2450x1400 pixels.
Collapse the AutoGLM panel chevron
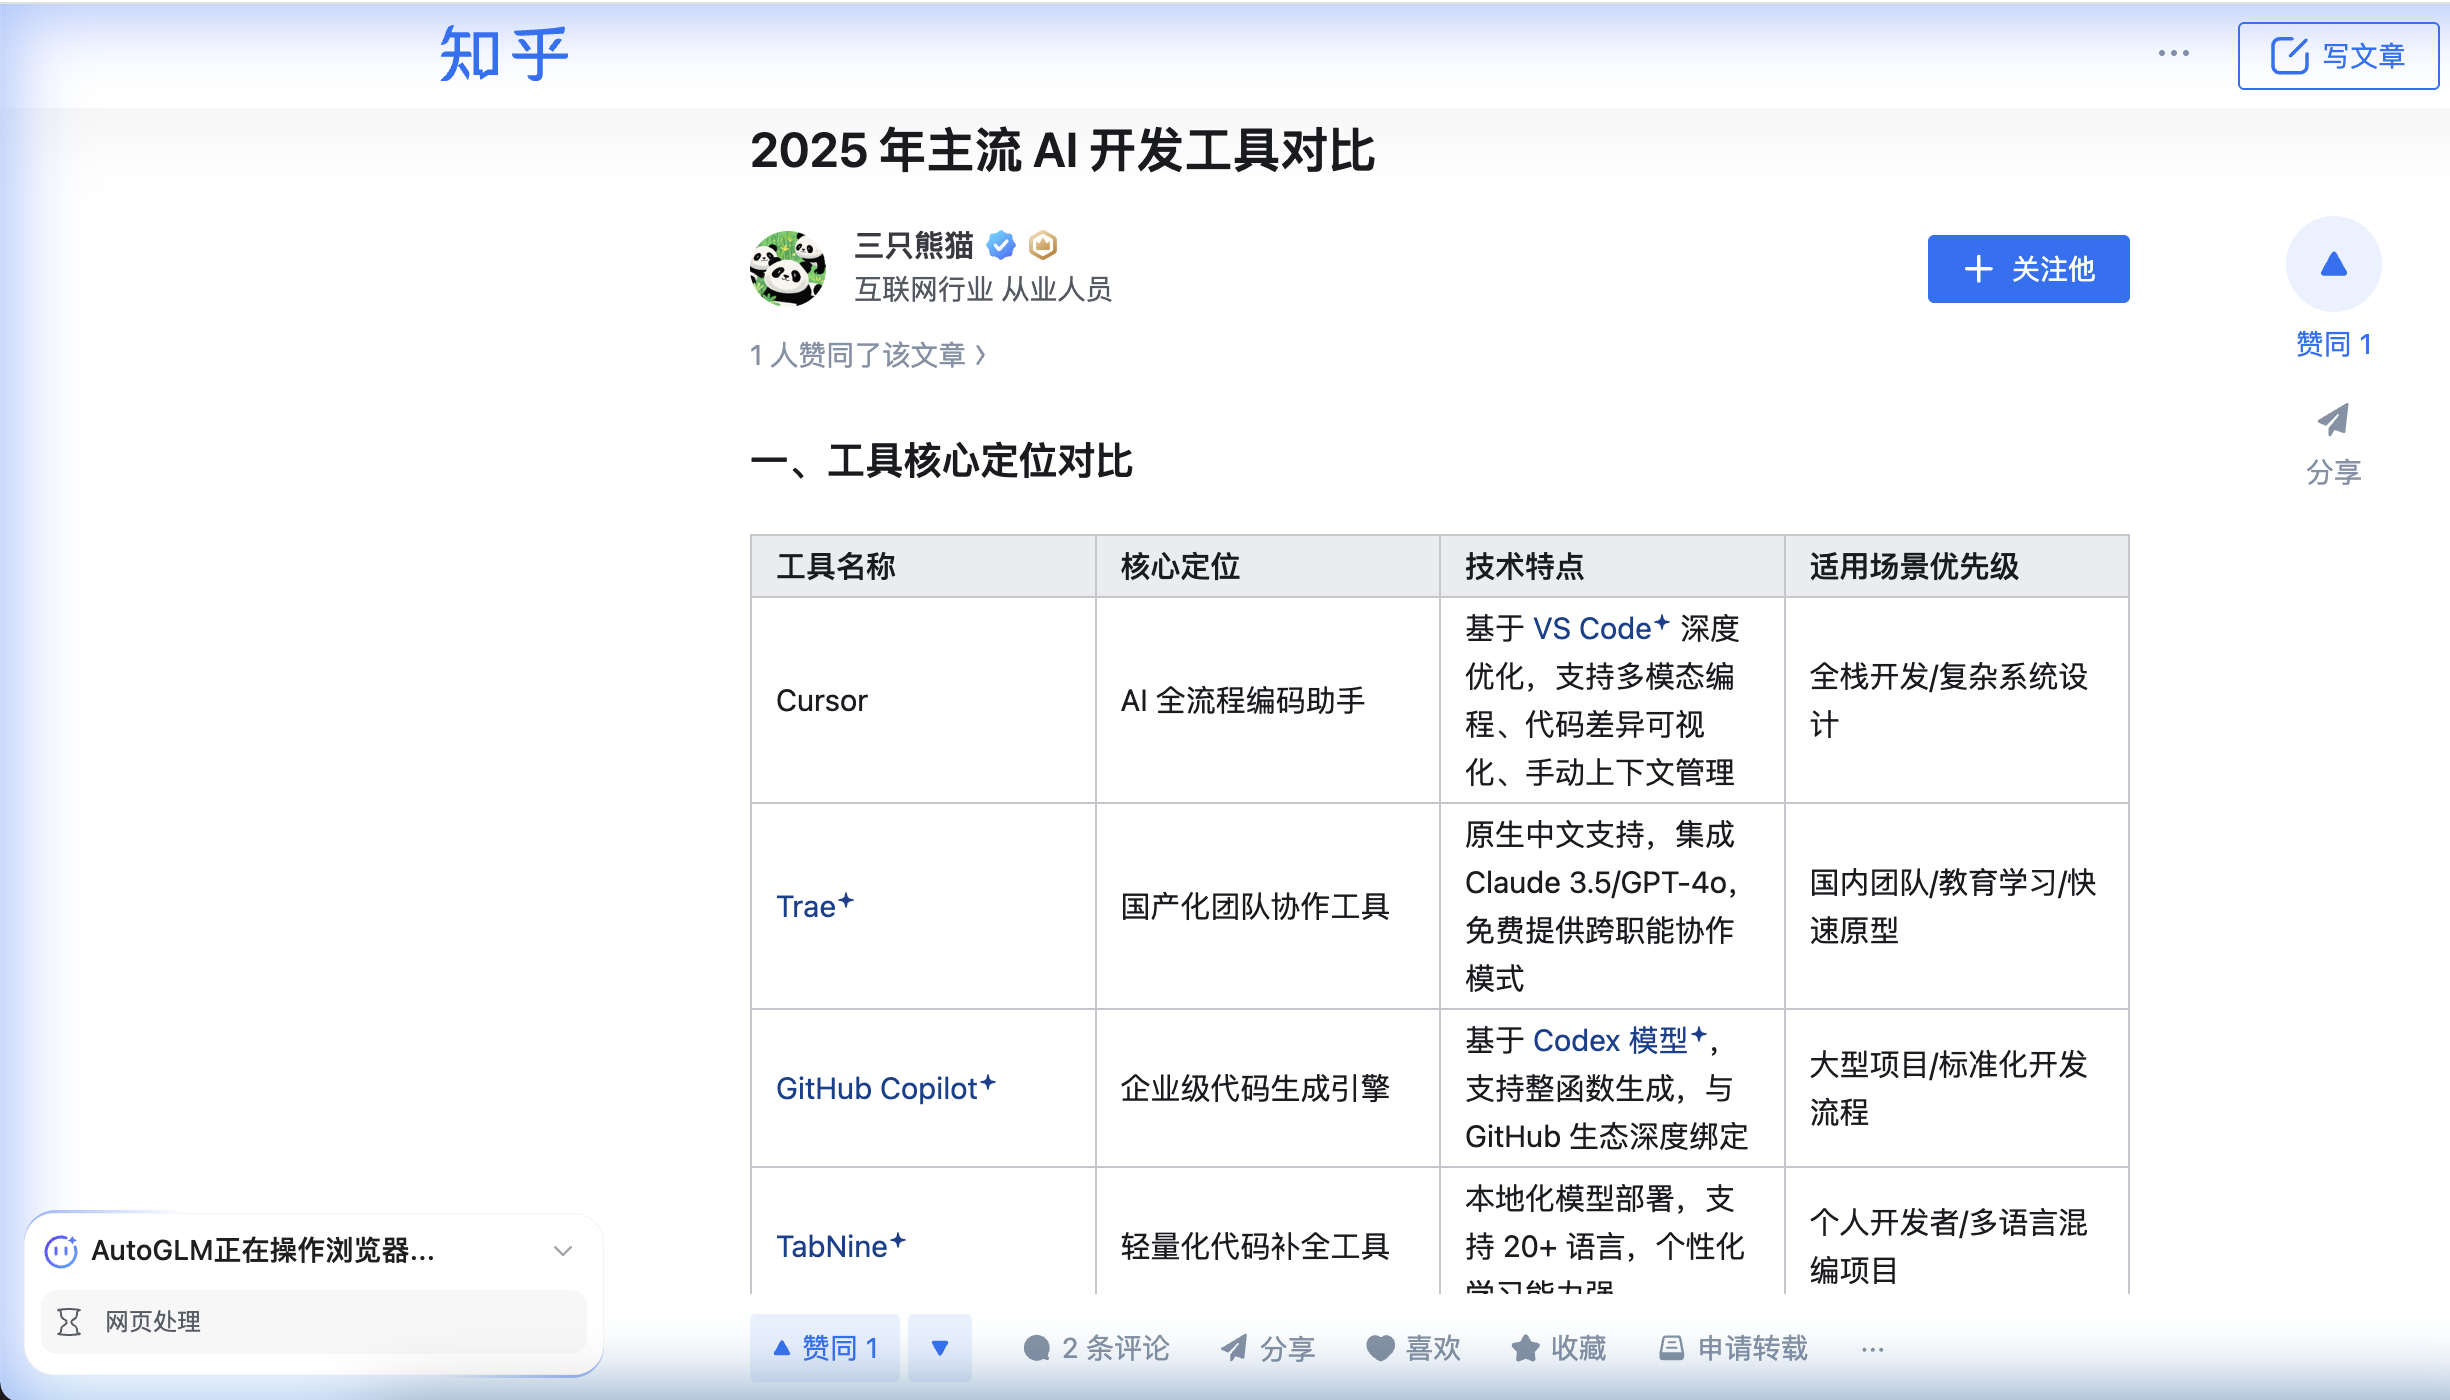coord(563,1251)
